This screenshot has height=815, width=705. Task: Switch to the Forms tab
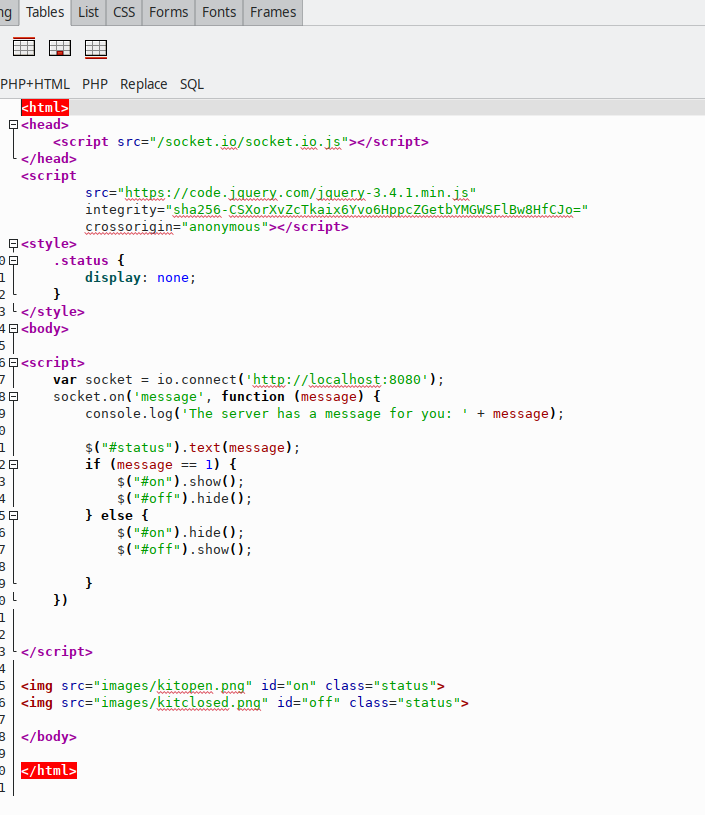click(x=168, y=12)
